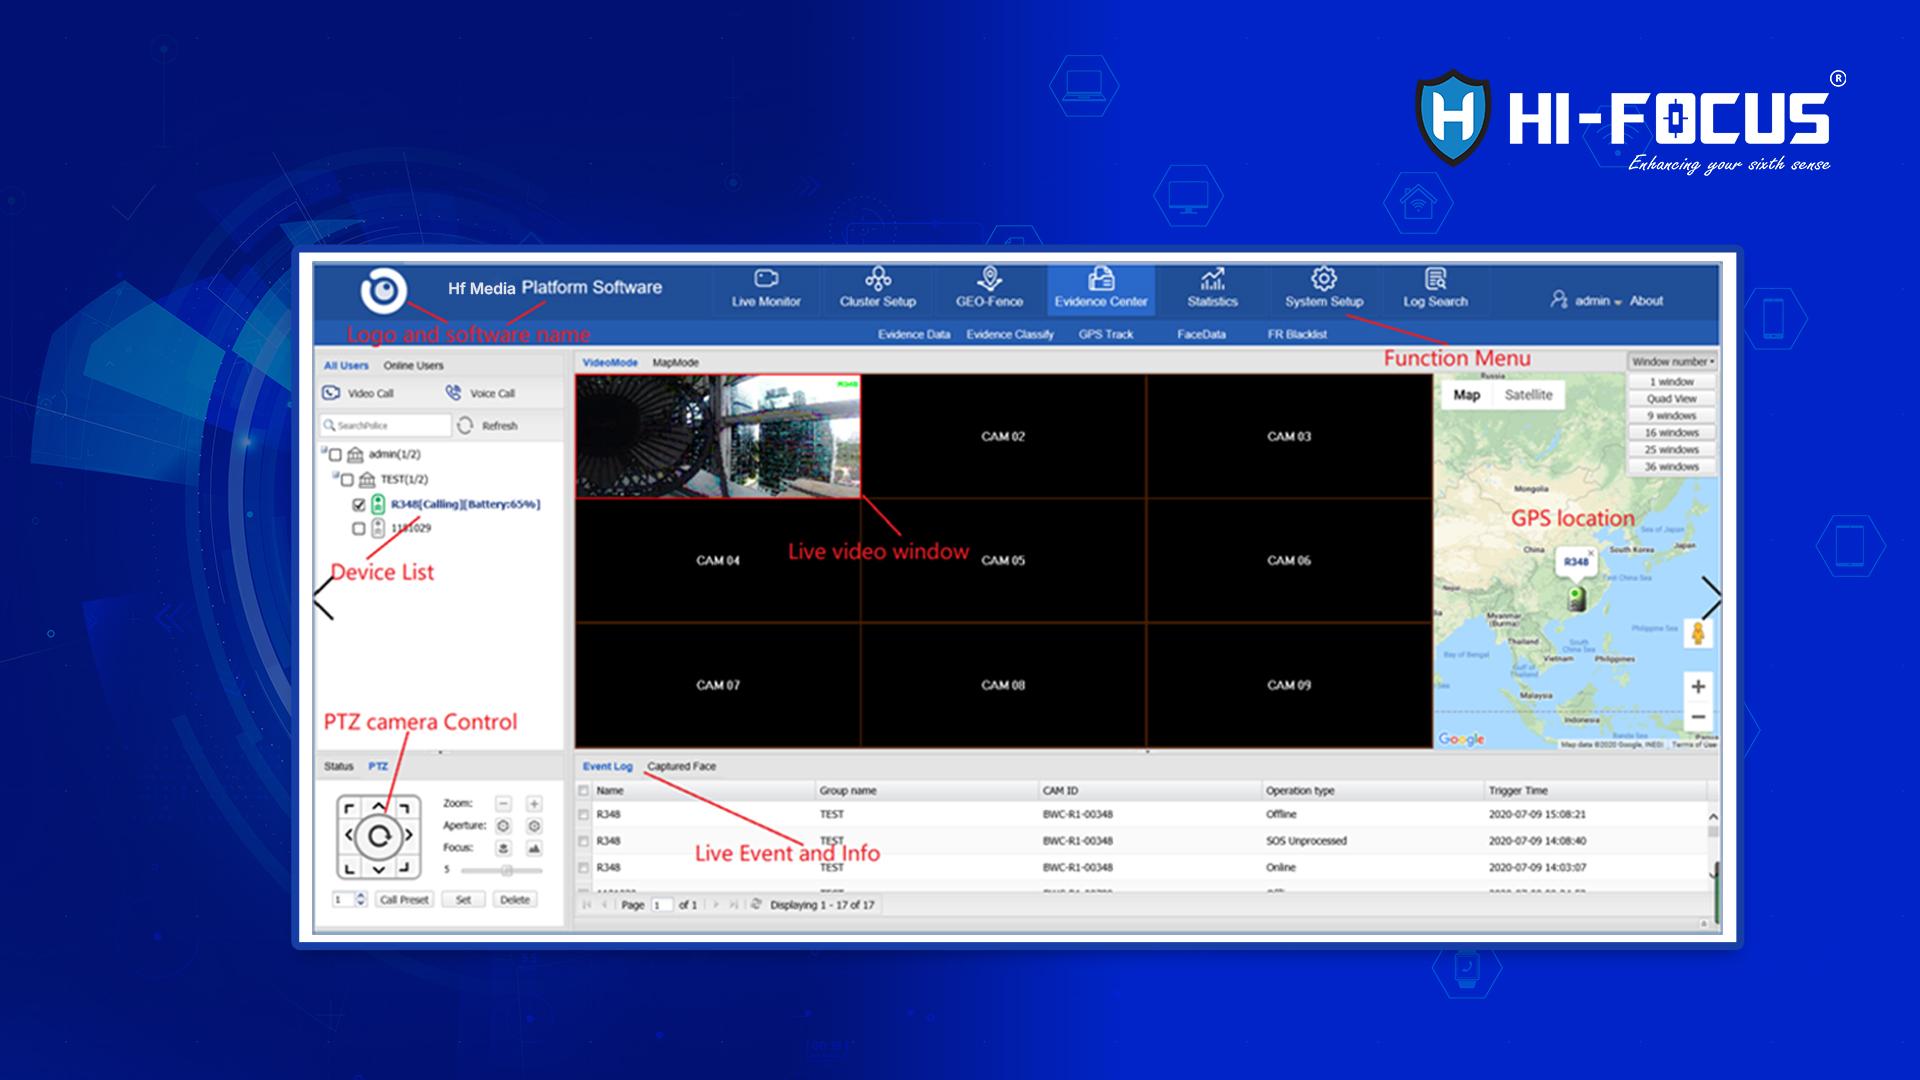Select the 1 window layout option

pyautogui.click(x=1672, y=382)
